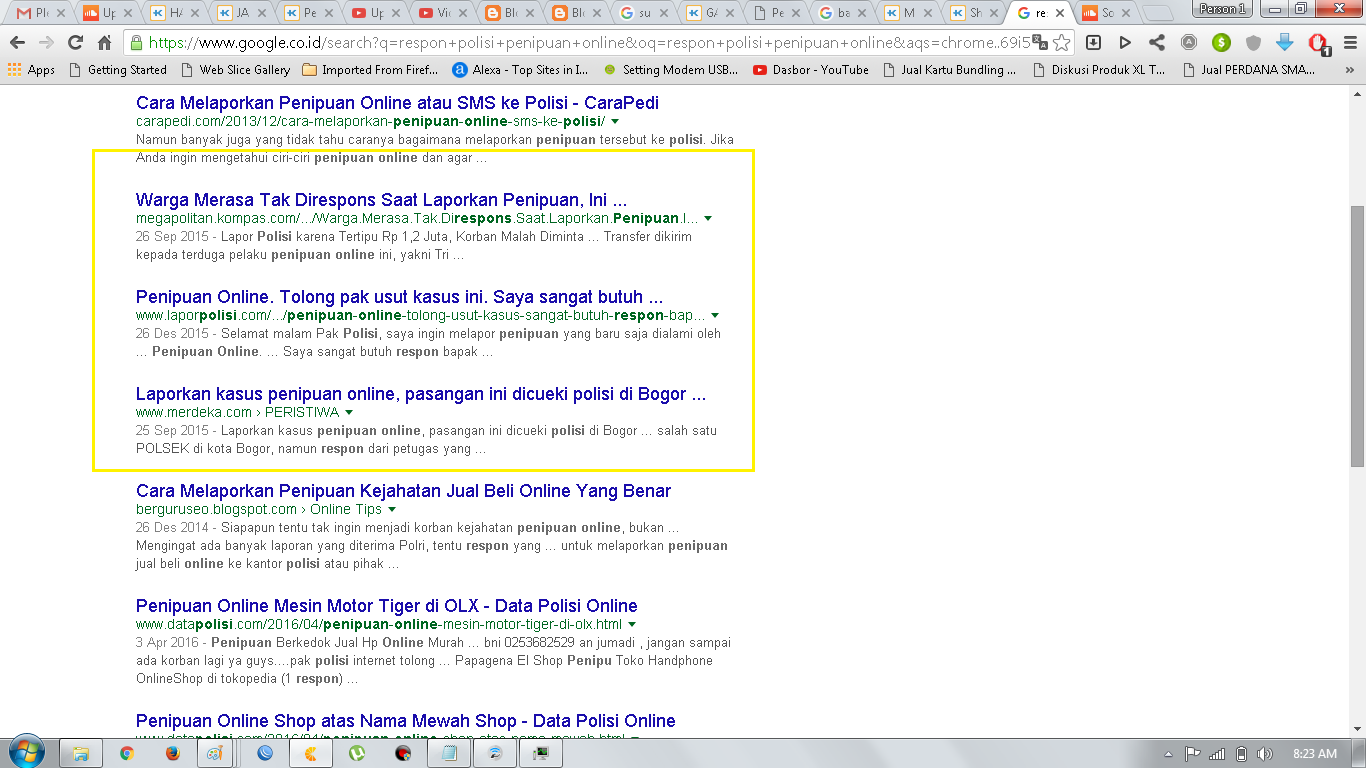Switch to the Gmail tab
The width and height of the screenshot is (1366, 768).
point(38,13)
